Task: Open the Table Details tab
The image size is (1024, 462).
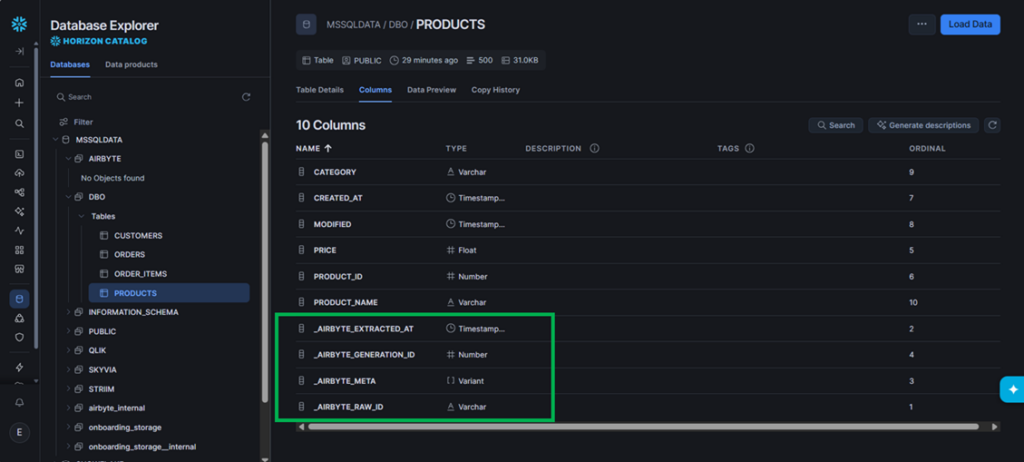Action: pos(319,90)
